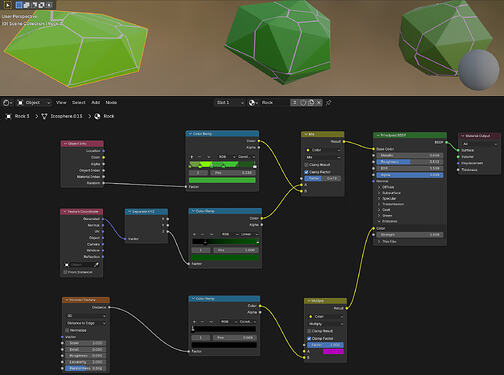The image size is (504, 375).
Task: Click the material user count button
Action: point(294,103)
